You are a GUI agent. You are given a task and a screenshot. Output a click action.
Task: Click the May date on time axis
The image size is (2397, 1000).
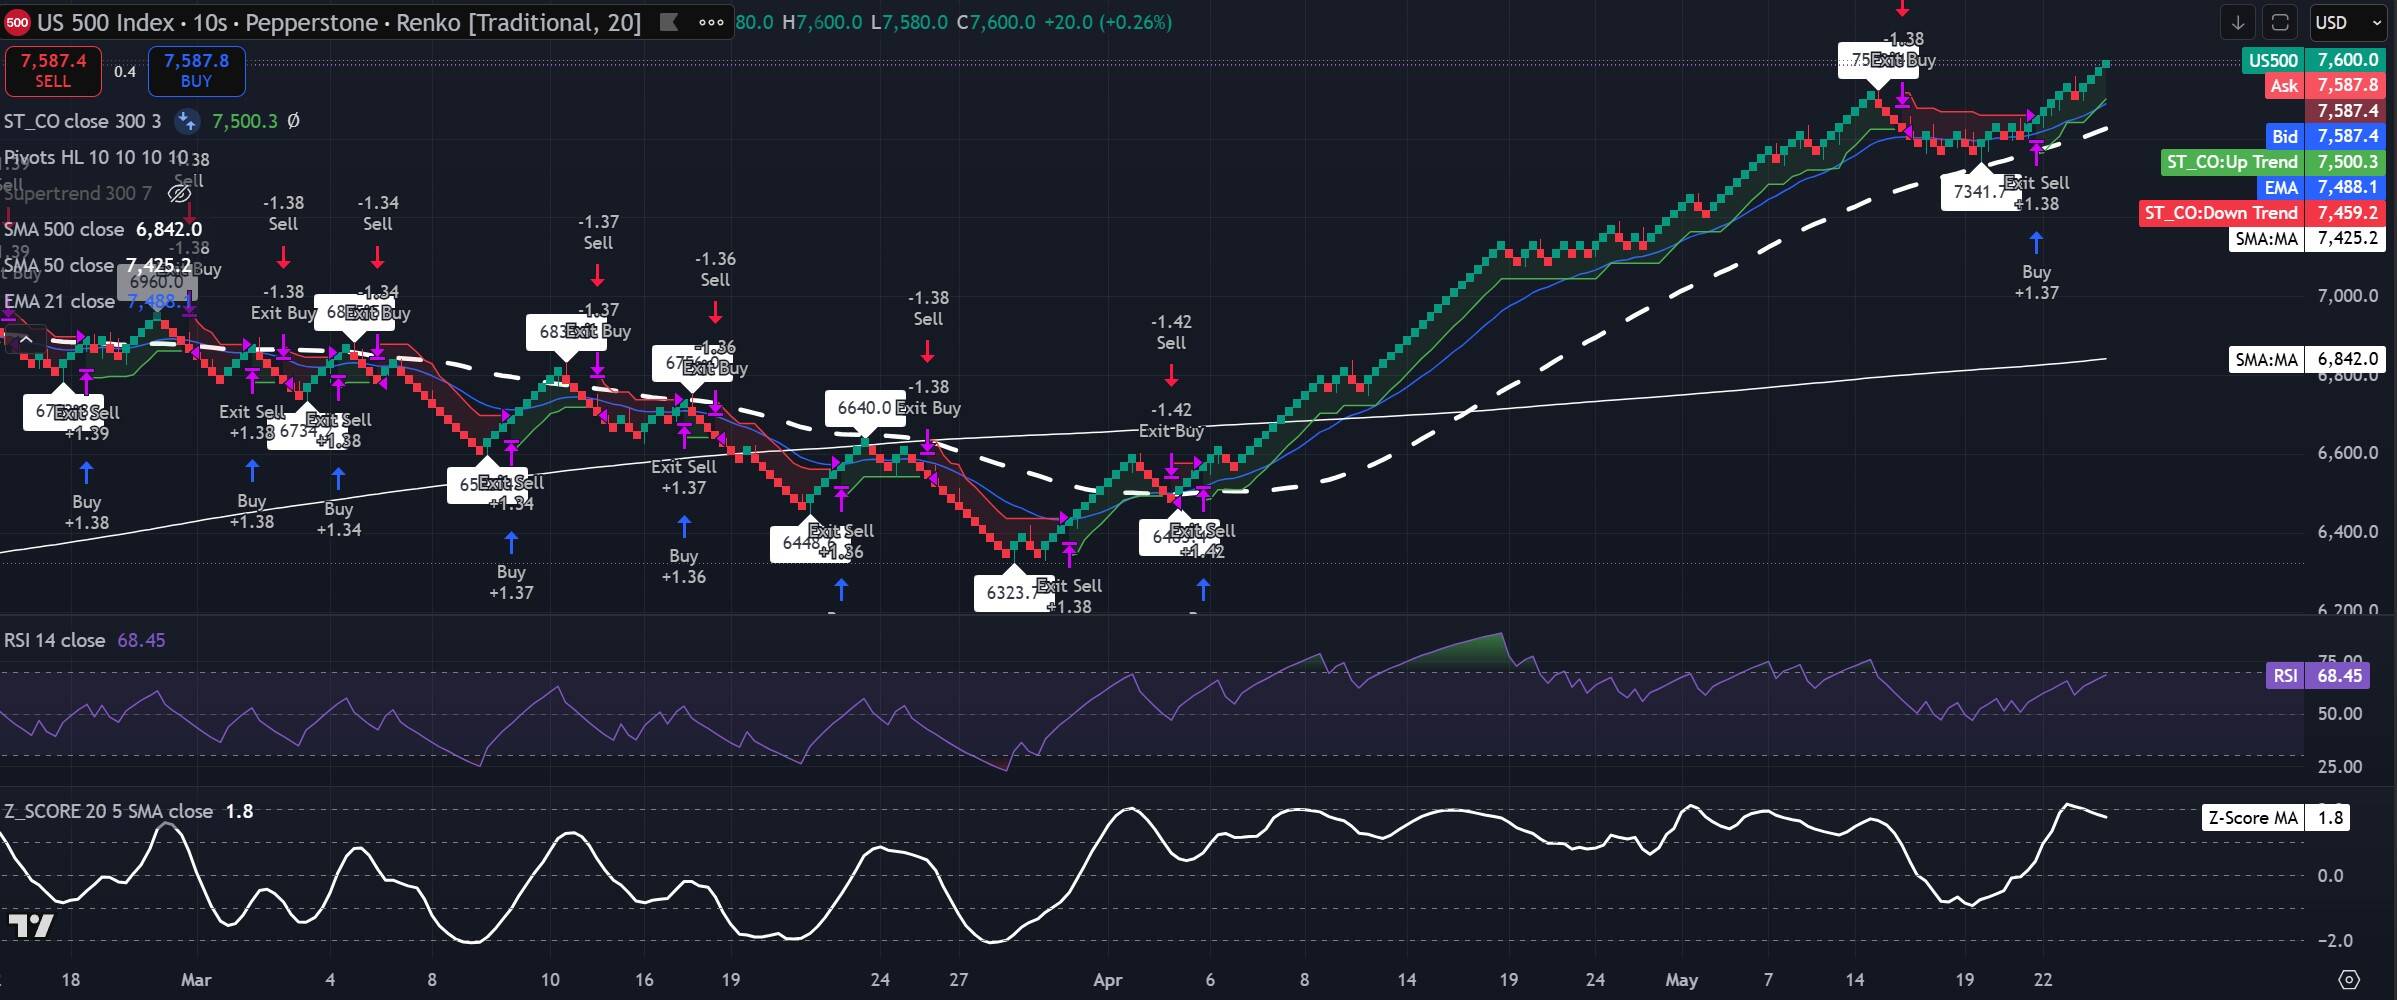(1682, 980)
